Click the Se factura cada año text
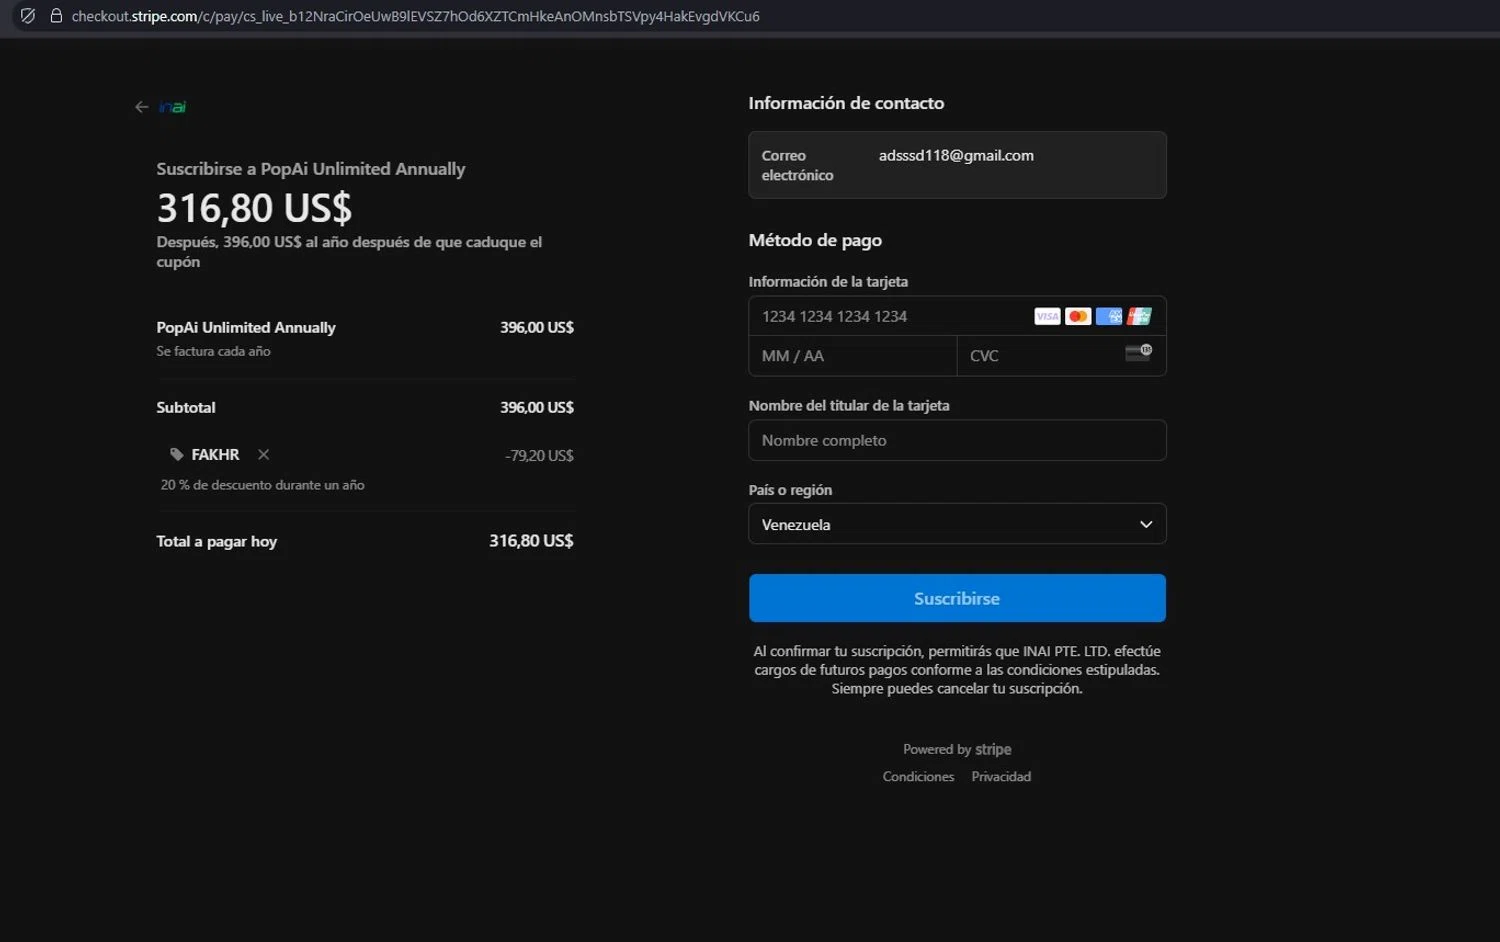Viewport: 1500px width, 942px height. point(213,351)
